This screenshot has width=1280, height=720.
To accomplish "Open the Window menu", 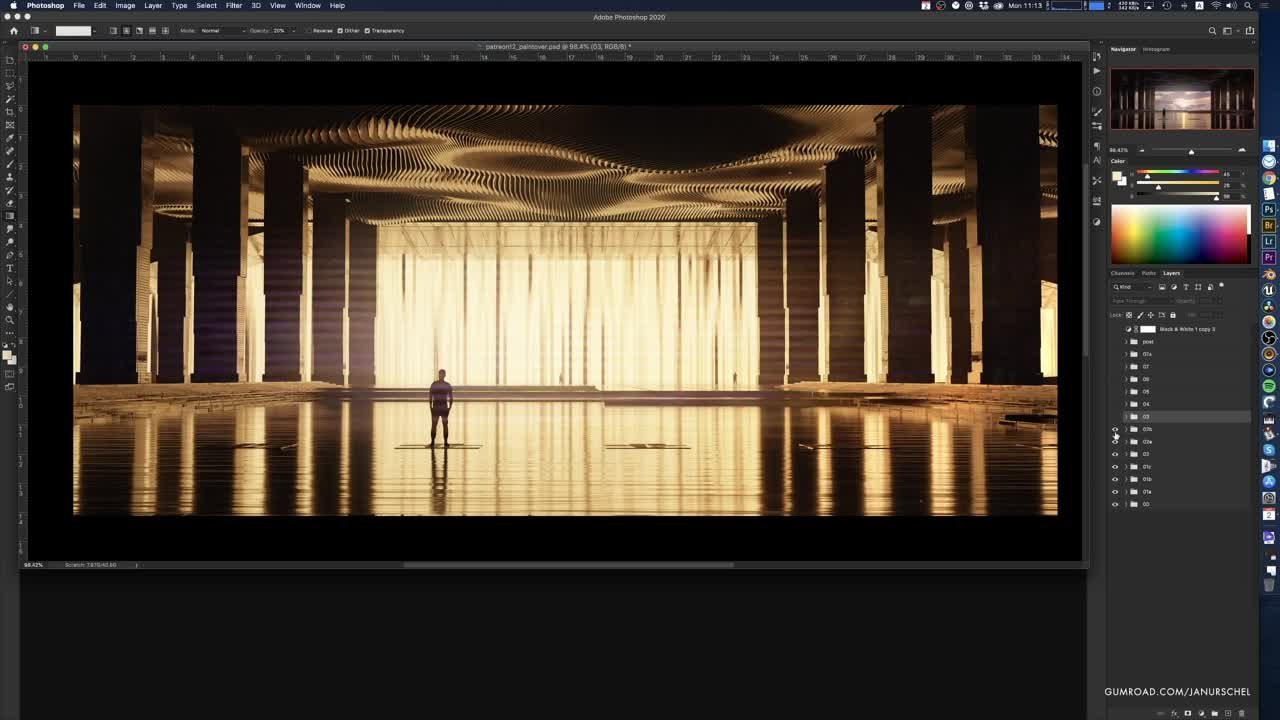I will click(x=307, y=5).
